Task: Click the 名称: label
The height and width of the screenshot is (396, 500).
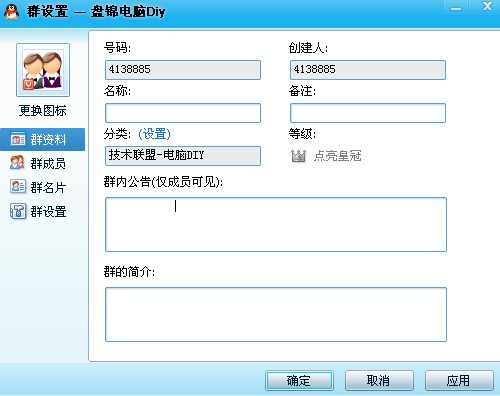Action: [117, 91]
